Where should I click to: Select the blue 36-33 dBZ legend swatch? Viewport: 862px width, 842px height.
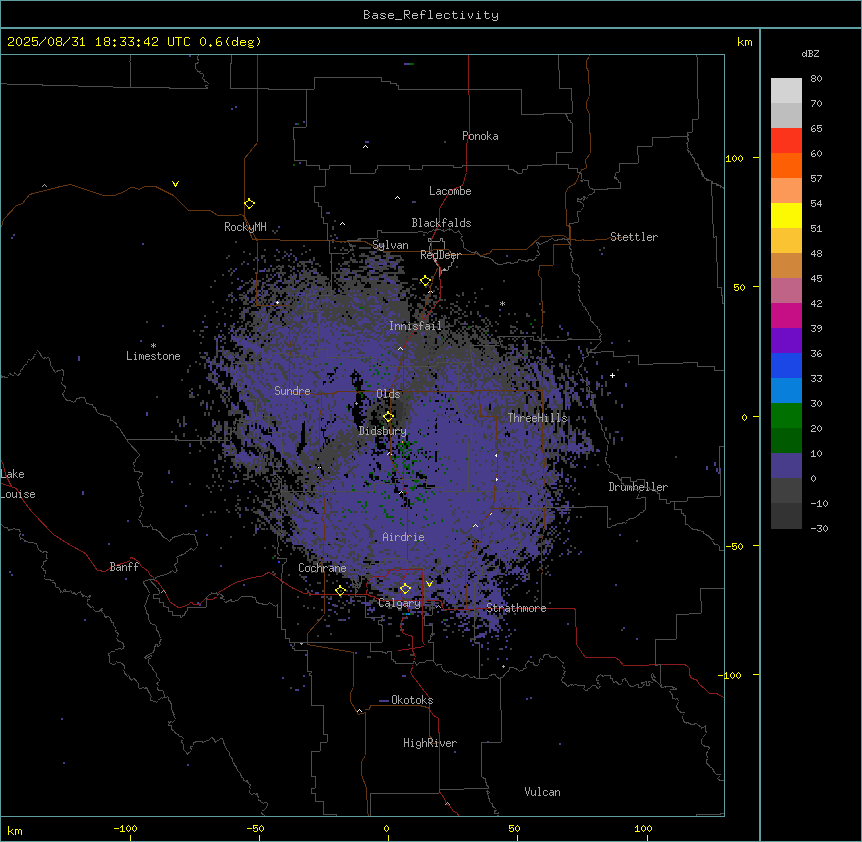point(786,365)
